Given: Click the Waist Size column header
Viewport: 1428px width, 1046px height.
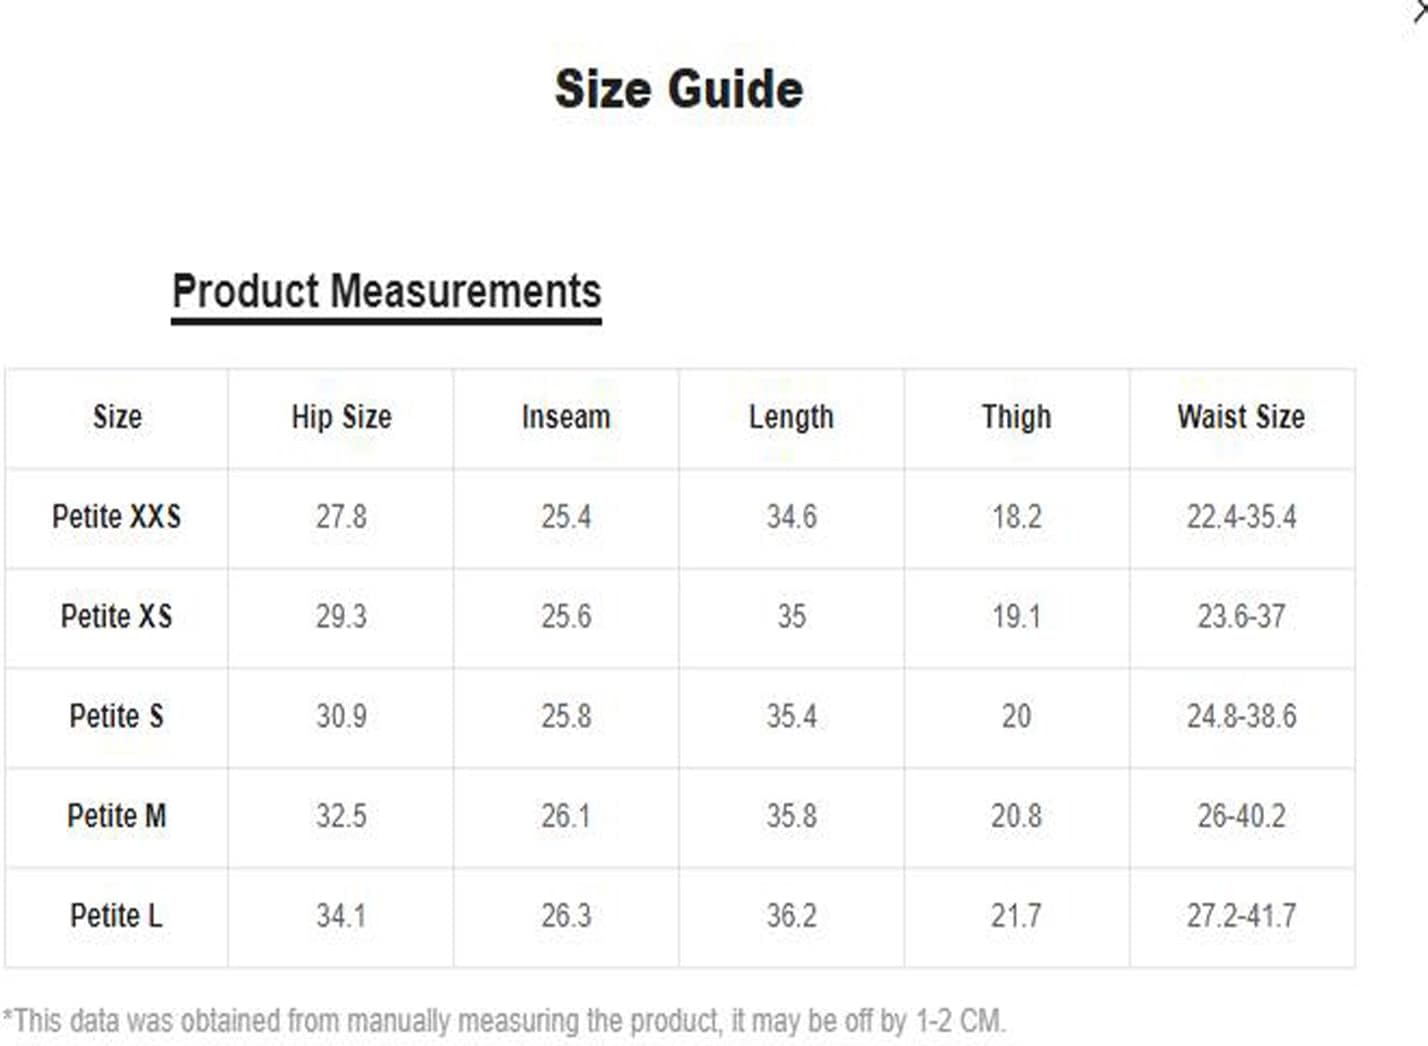Looking at the screenshot, I should tap(1241, 417).
